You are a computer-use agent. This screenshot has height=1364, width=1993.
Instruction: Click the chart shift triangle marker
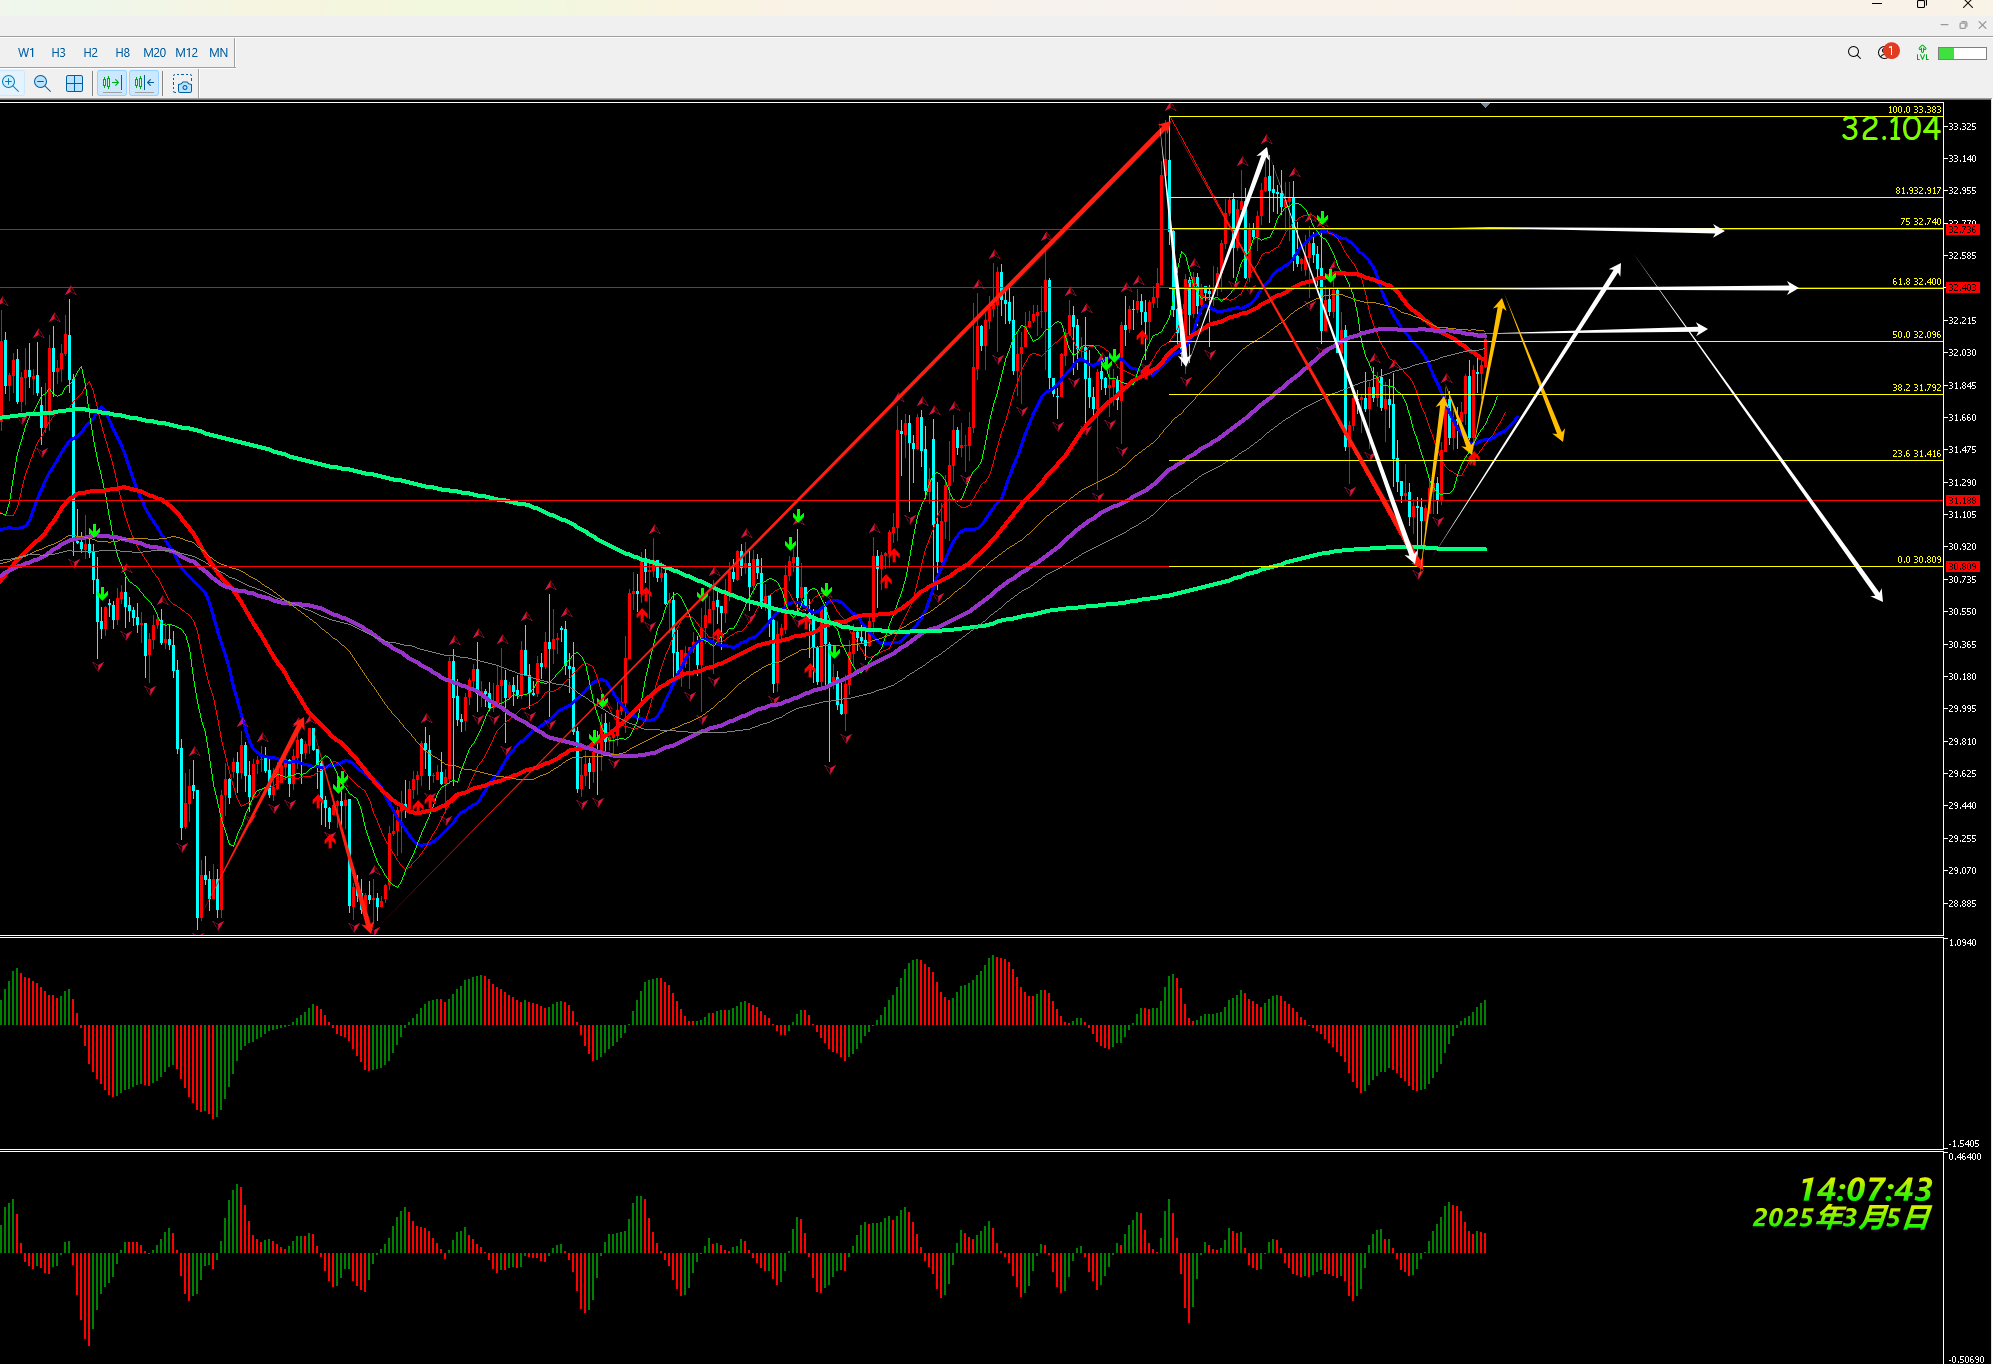click(x=1485, y=105)
